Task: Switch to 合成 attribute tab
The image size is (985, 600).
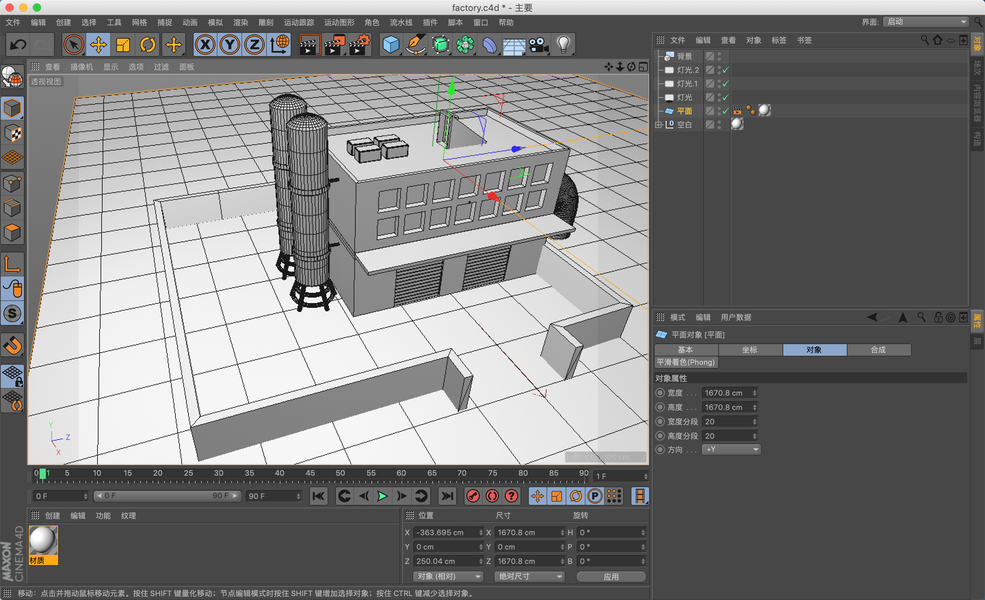Action: point(878,350)
